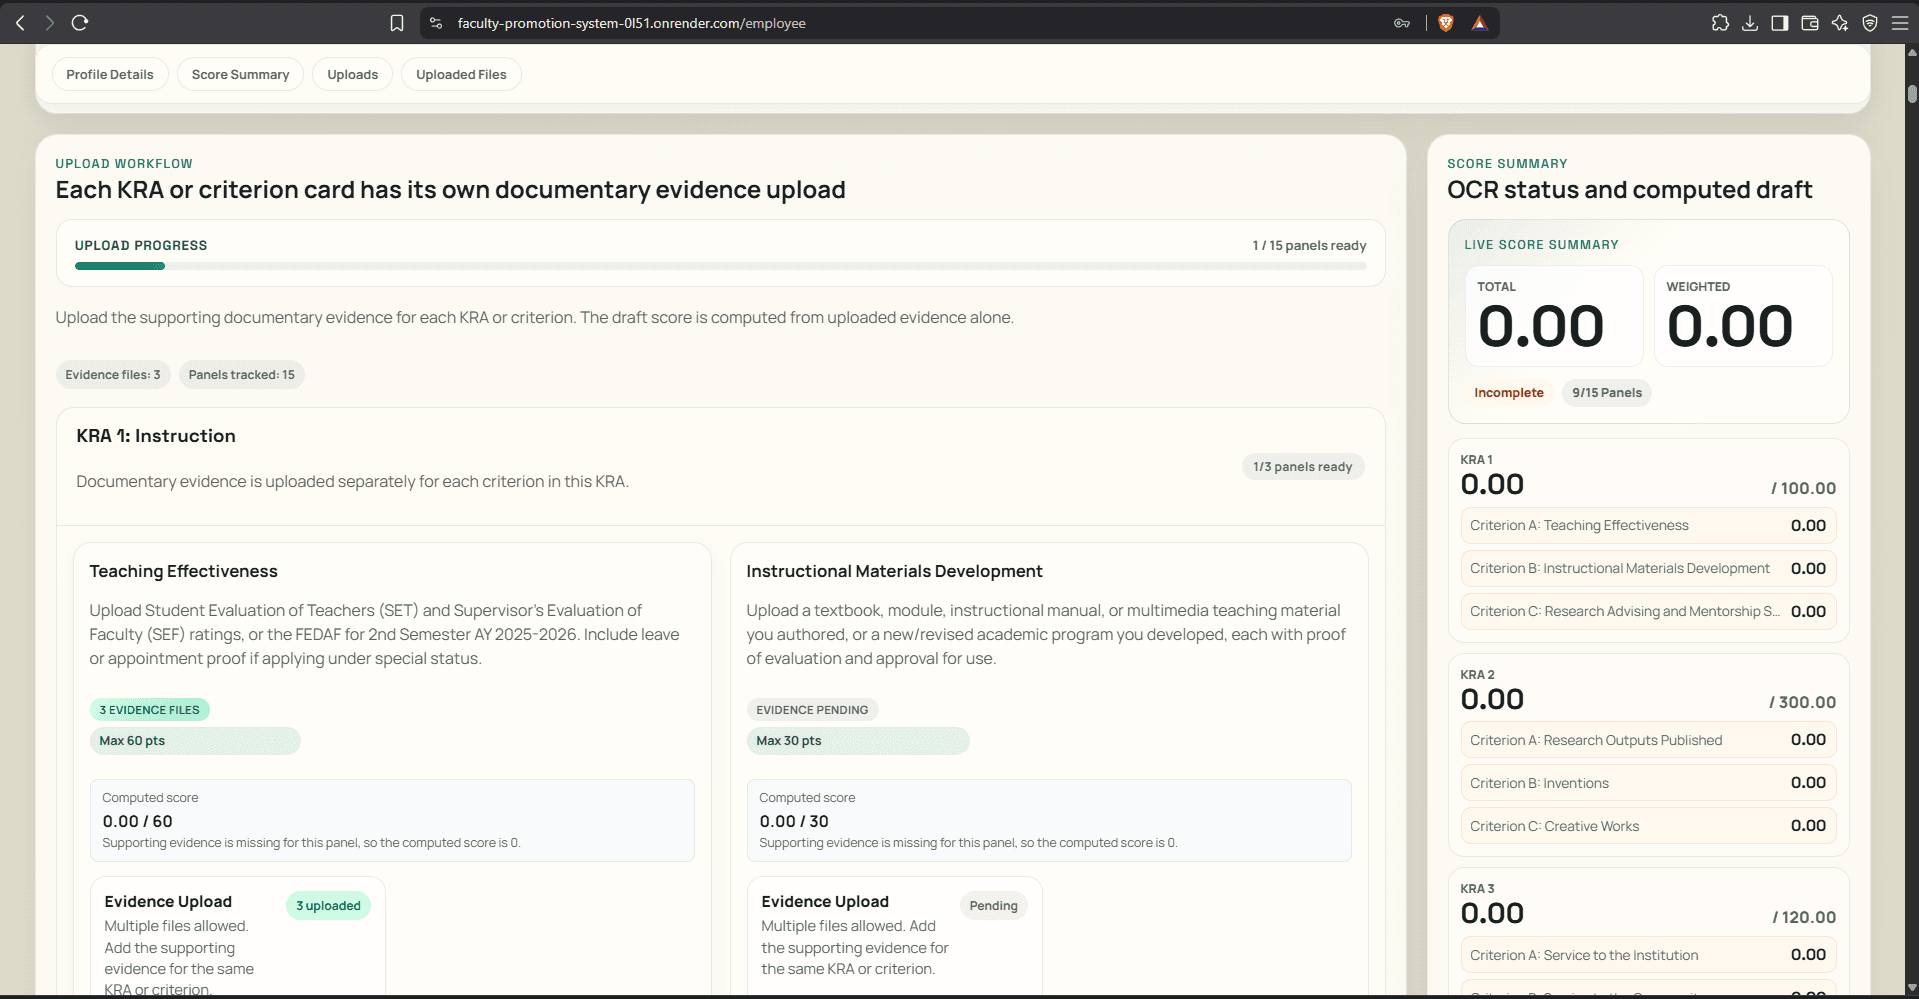Open the Score Summary tab
This screenshot has height=999, width=1919.
pyautogui.click(x=240, y=74)
